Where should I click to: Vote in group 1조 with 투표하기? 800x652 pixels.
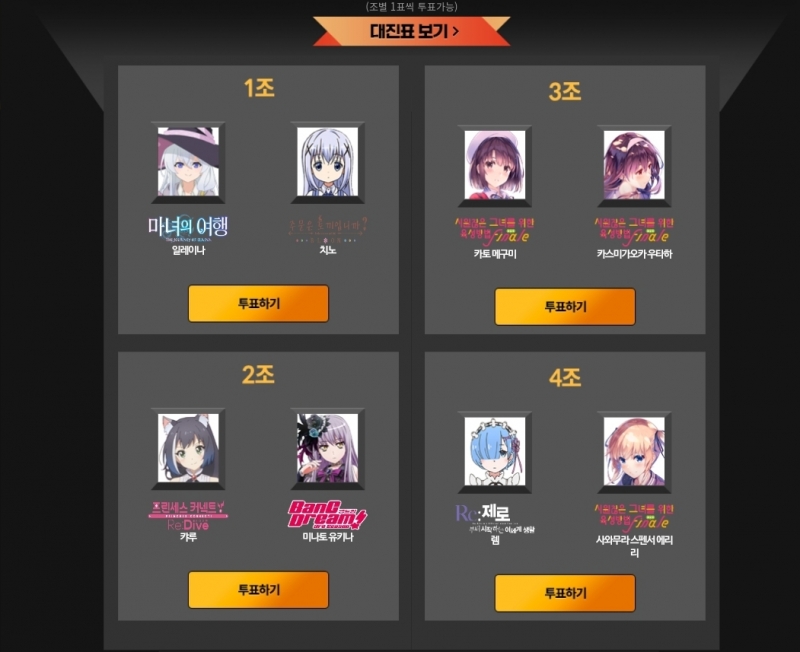259,304
